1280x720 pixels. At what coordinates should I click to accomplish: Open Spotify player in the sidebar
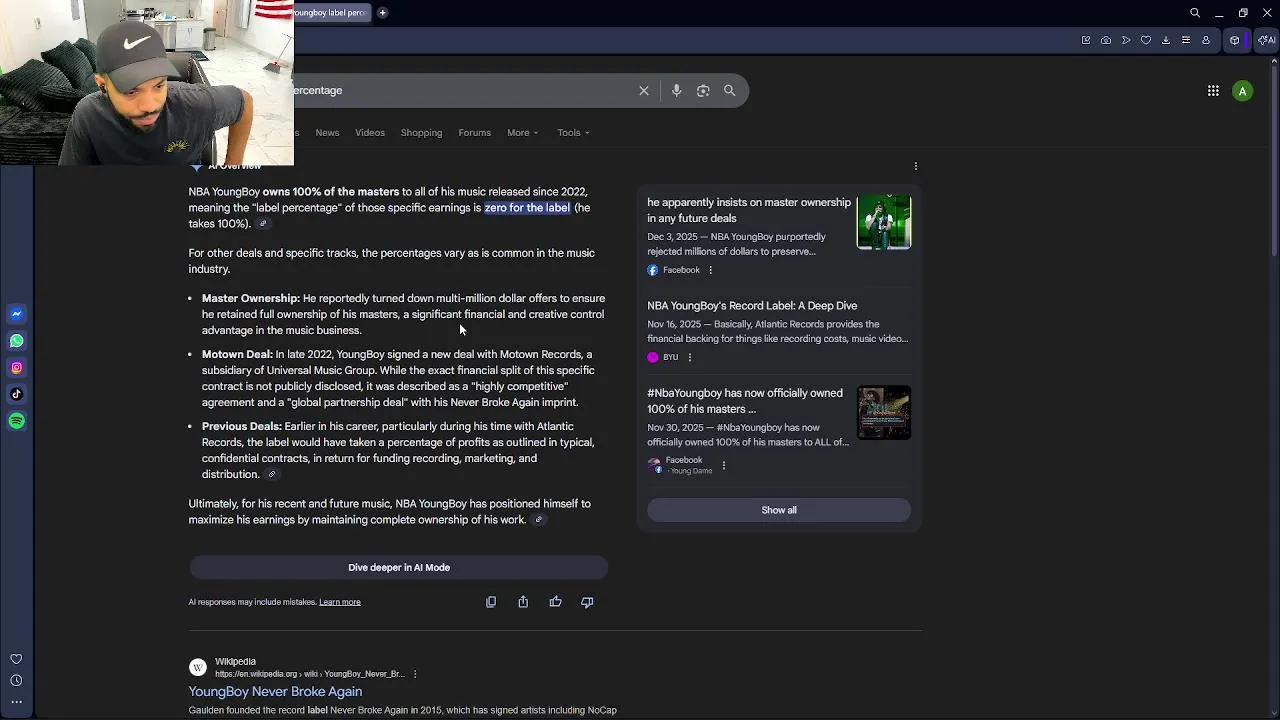[16, 421]
